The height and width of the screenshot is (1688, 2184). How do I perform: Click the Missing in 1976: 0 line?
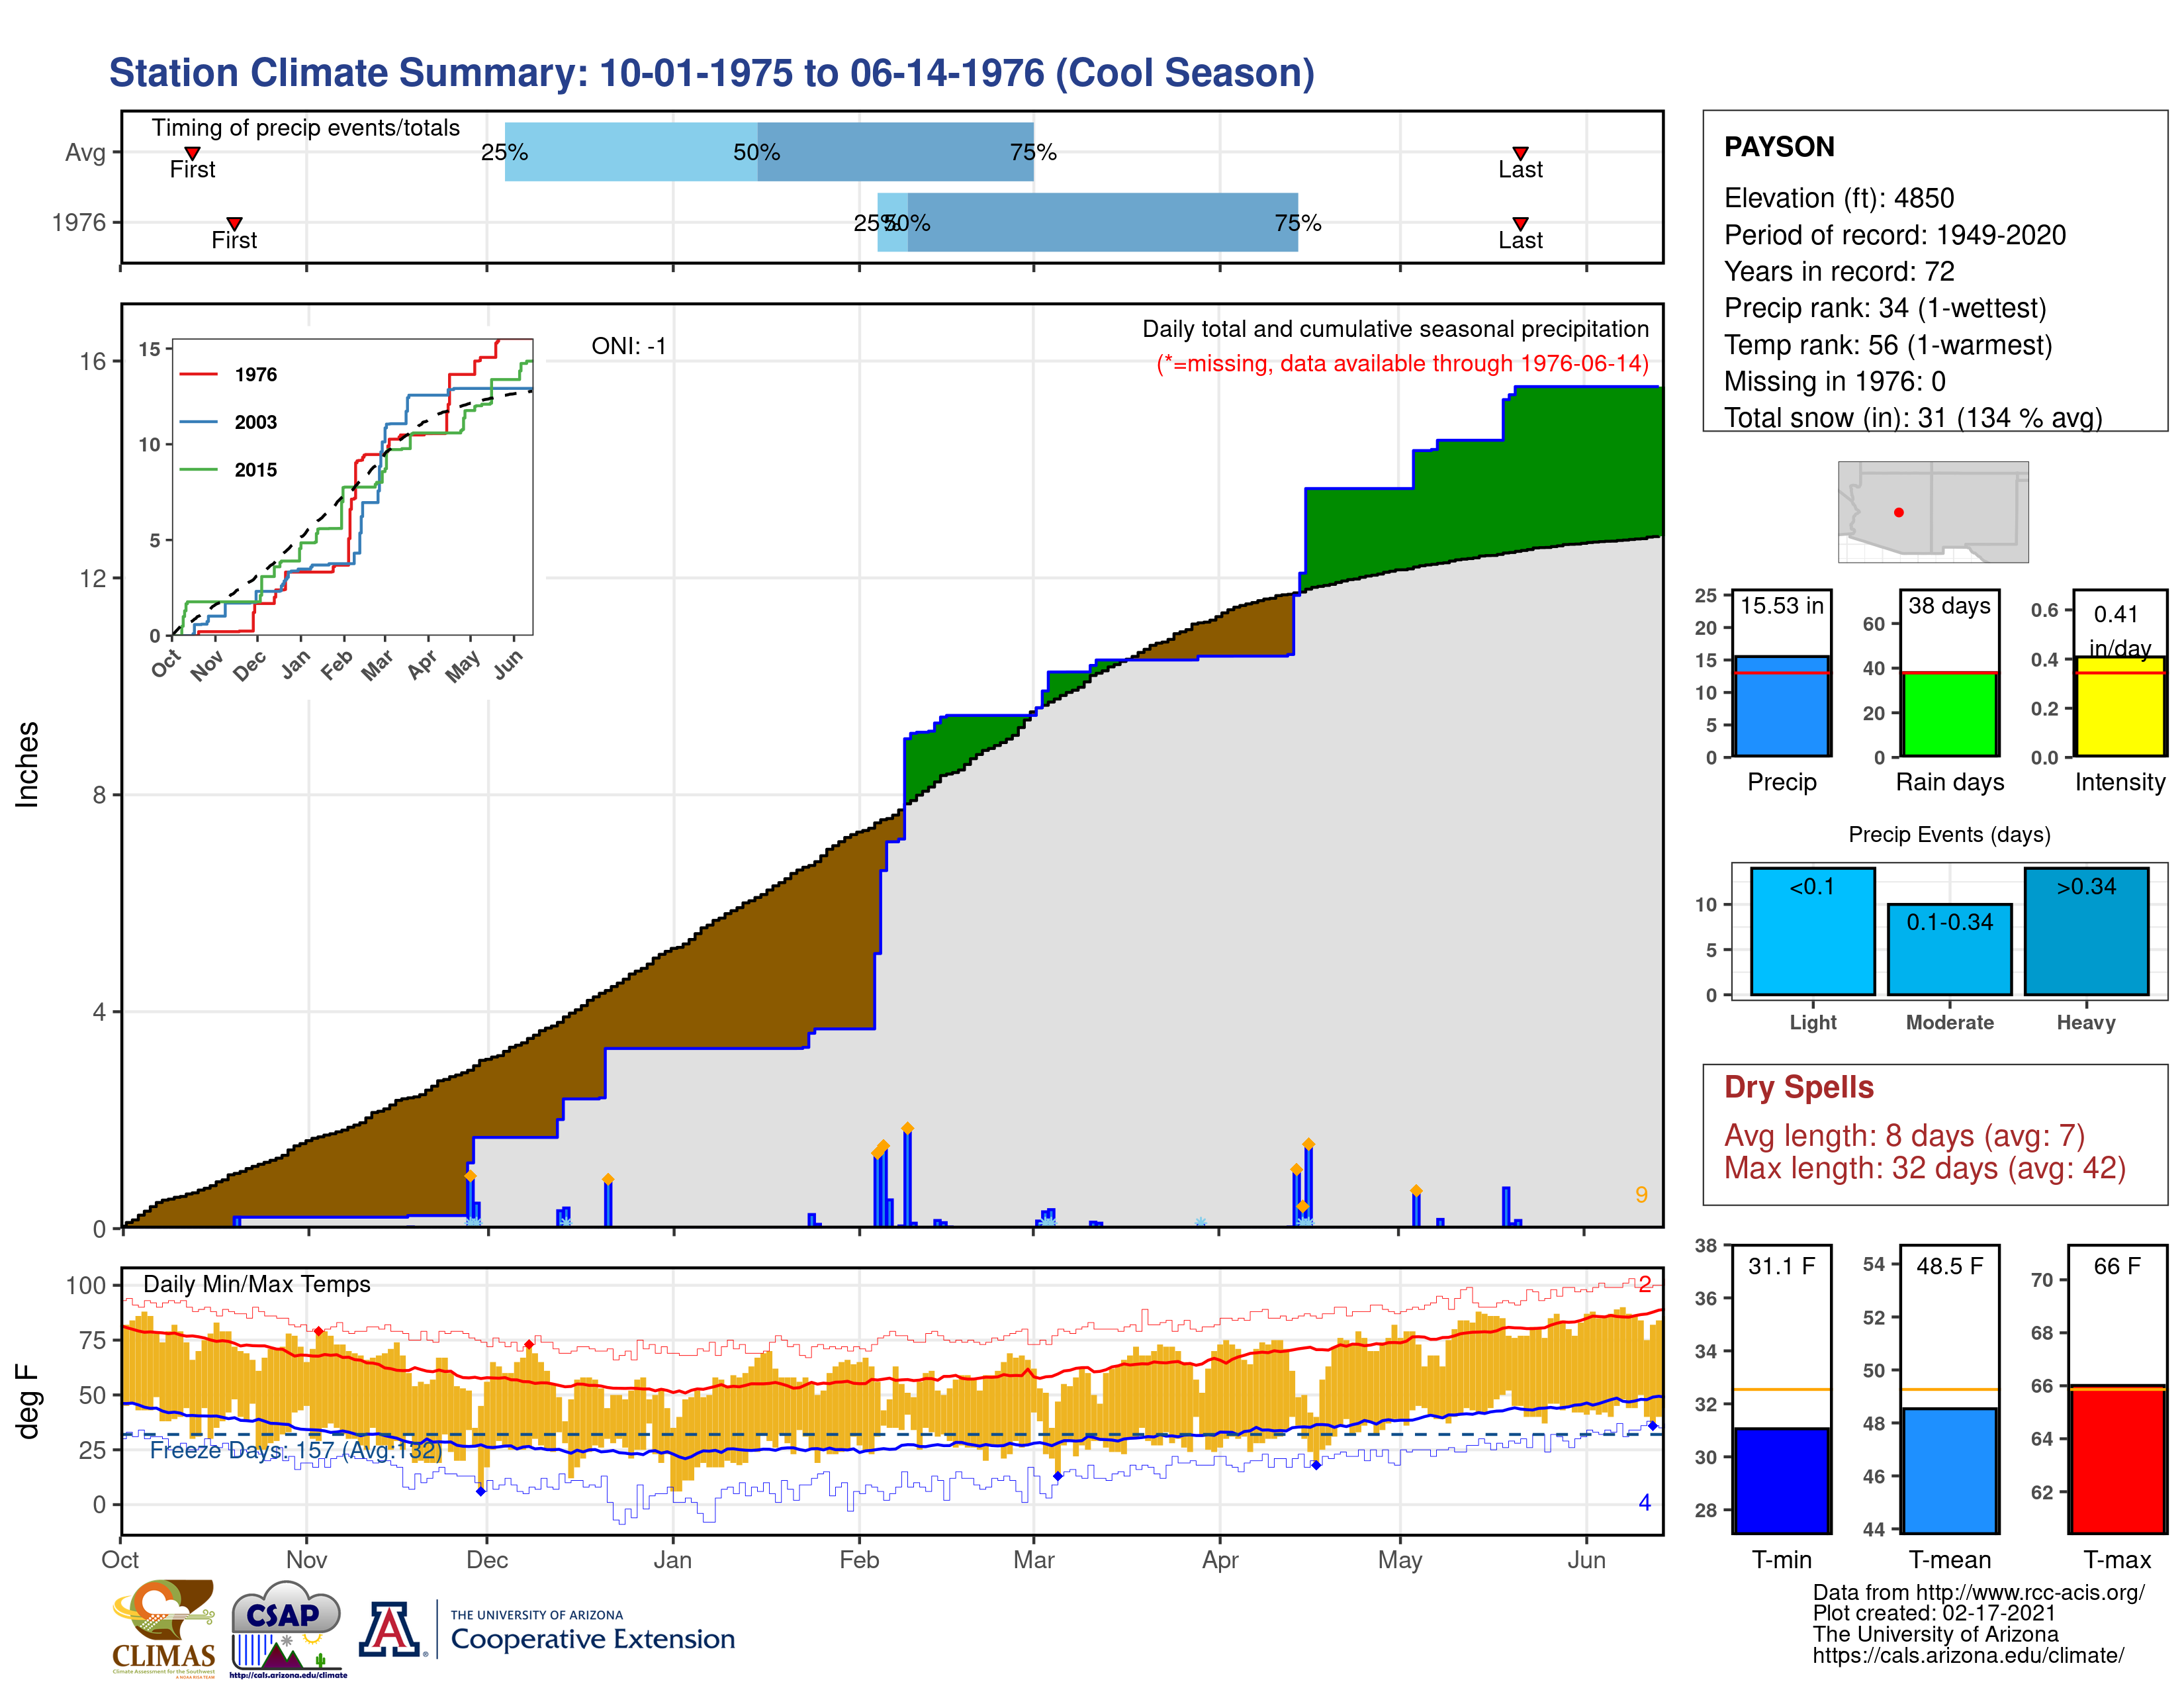pos(1834,381)
